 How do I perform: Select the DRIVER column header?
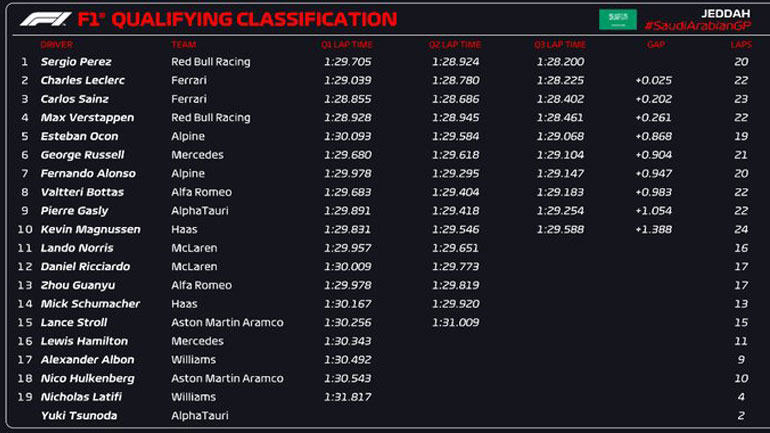(x=56, y=45)
